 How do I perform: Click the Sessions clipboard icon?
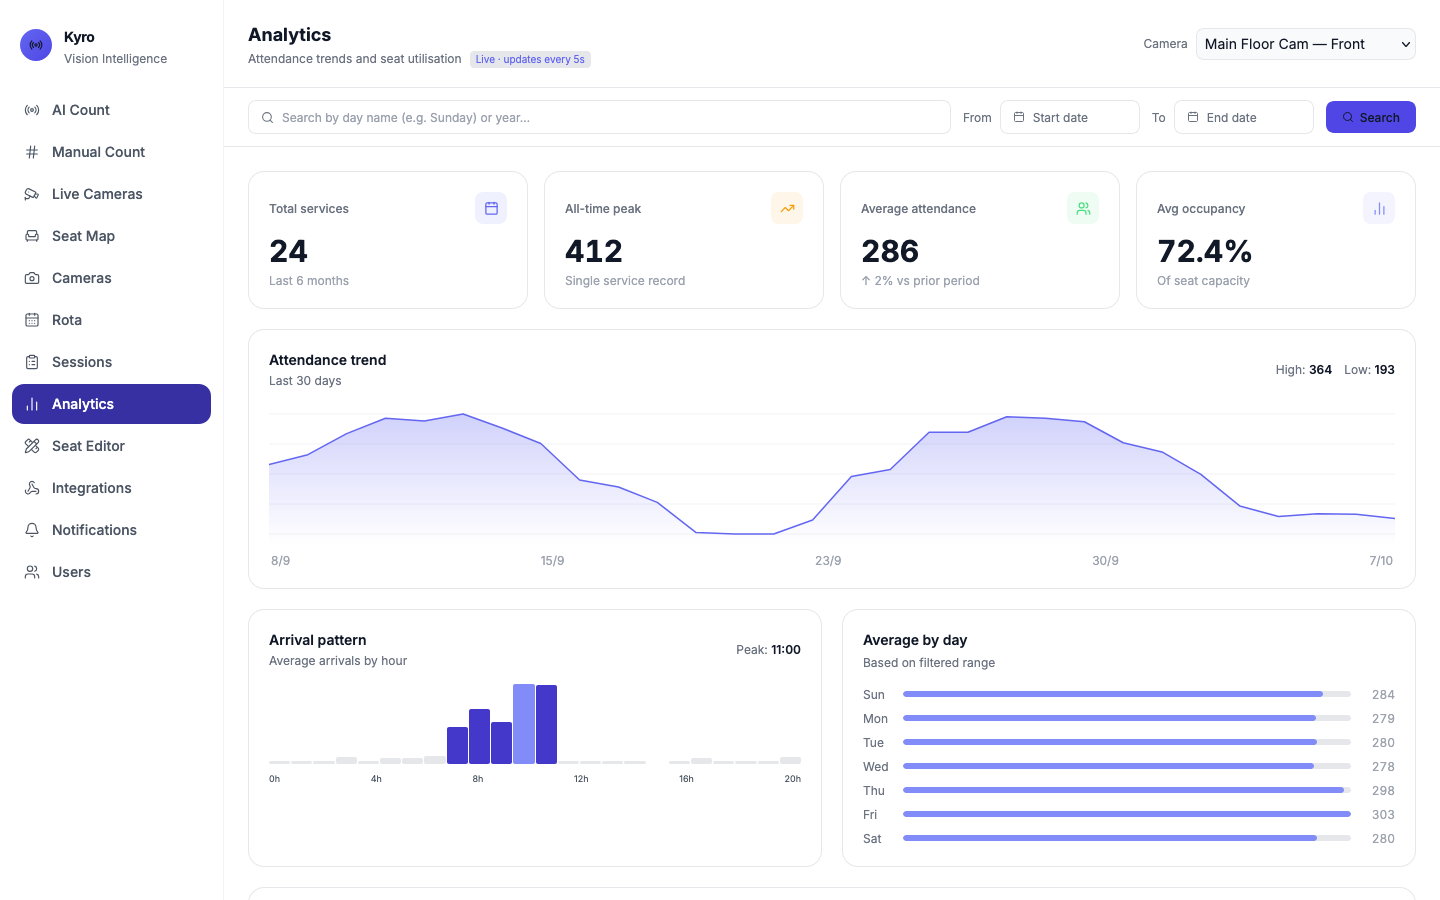[32, 362]
